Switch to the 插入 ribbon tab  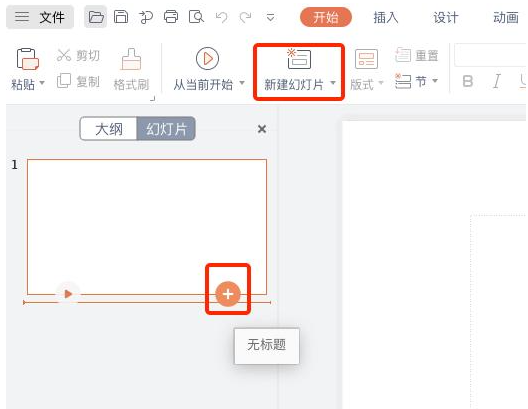[386, 17]
